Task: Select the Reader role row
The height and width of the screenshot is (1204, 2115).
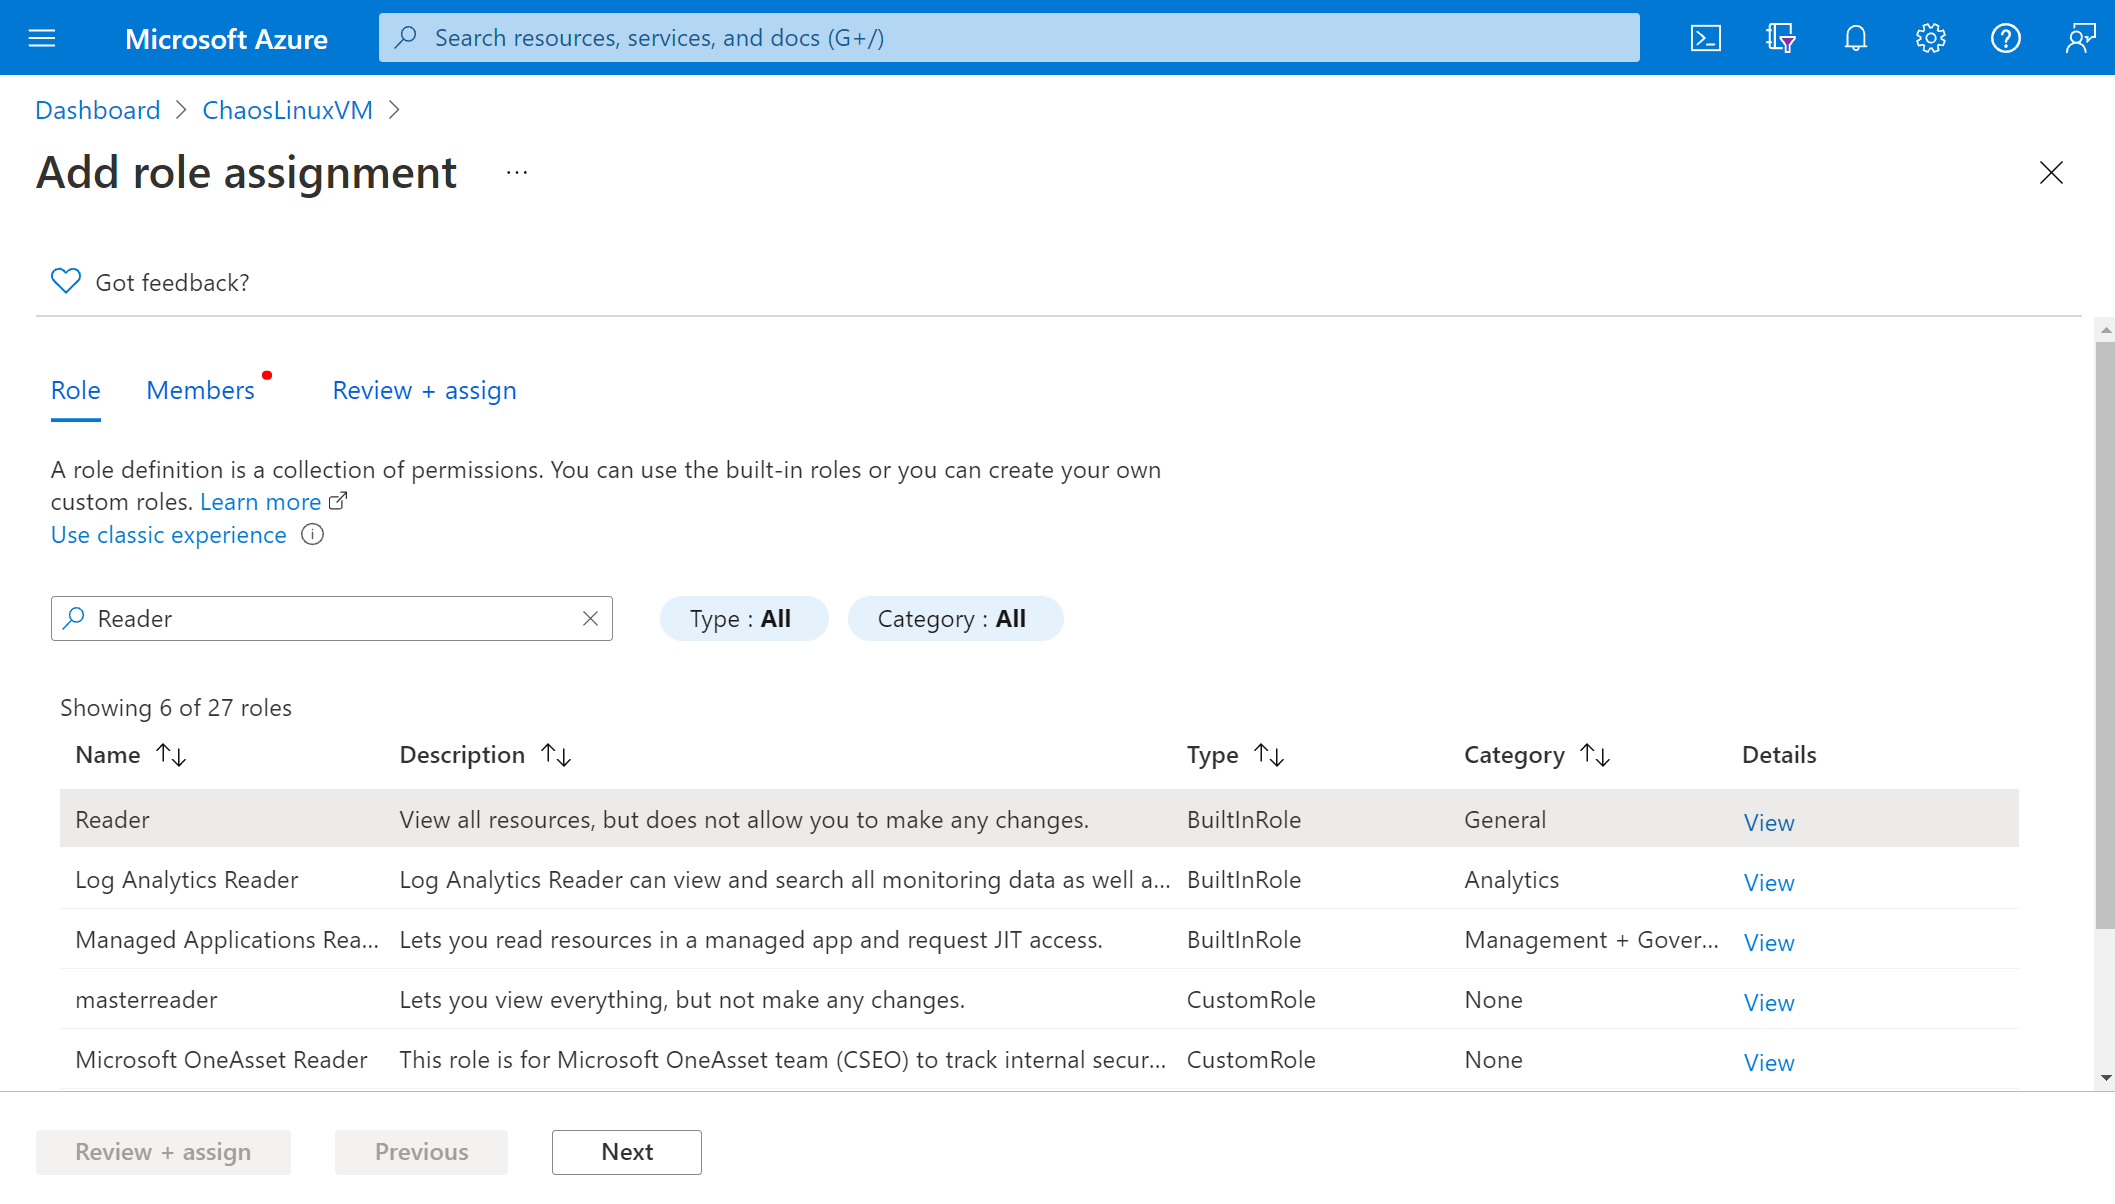Action: coord(1037,819)
